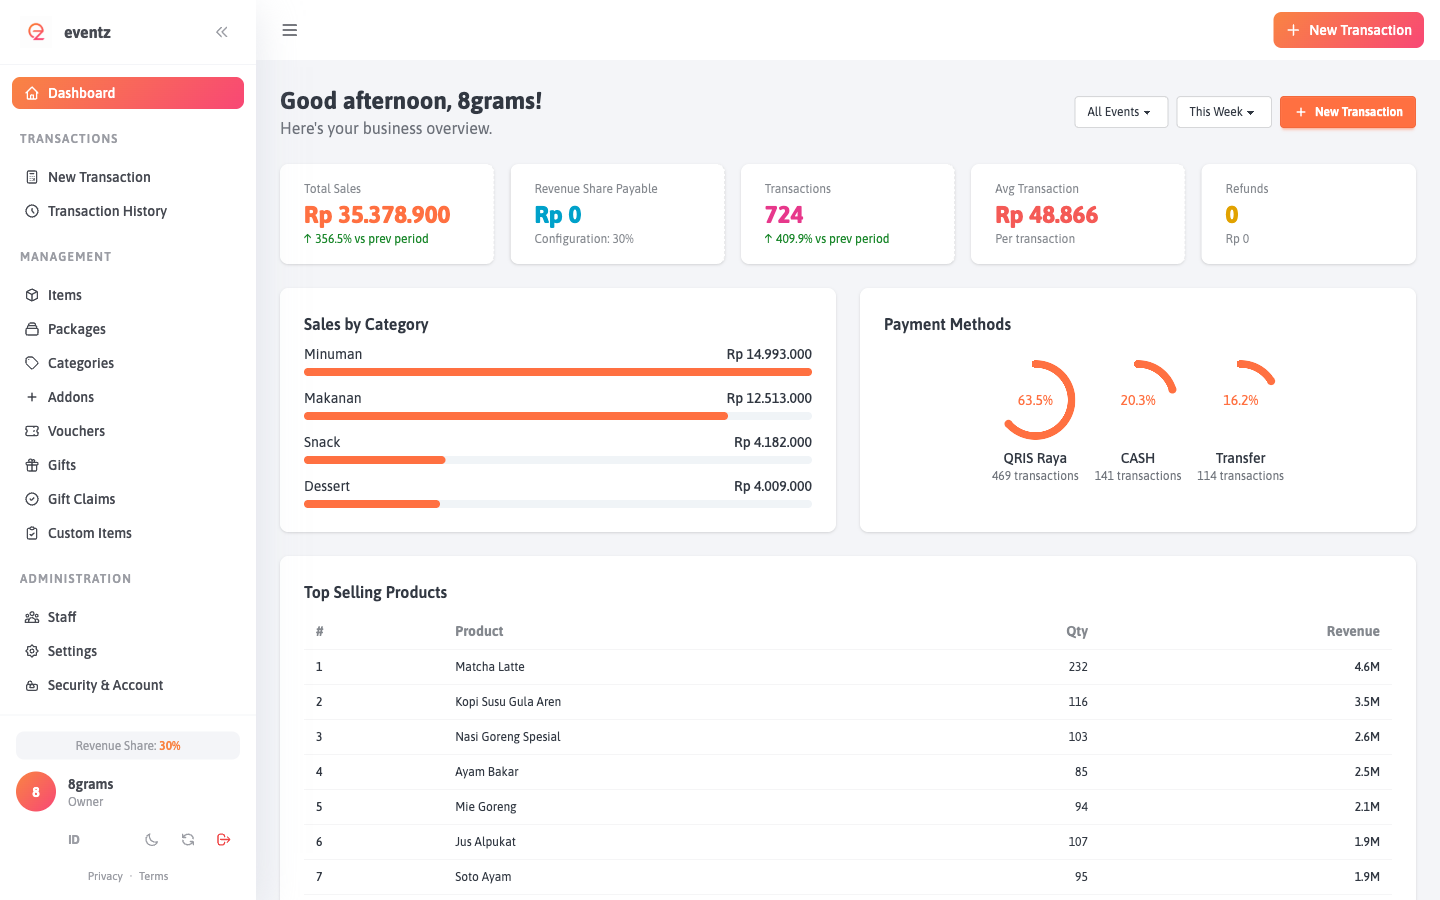Click the Gifts present icon
This screenshot has width=1440, height=900.
click(32, 465)
